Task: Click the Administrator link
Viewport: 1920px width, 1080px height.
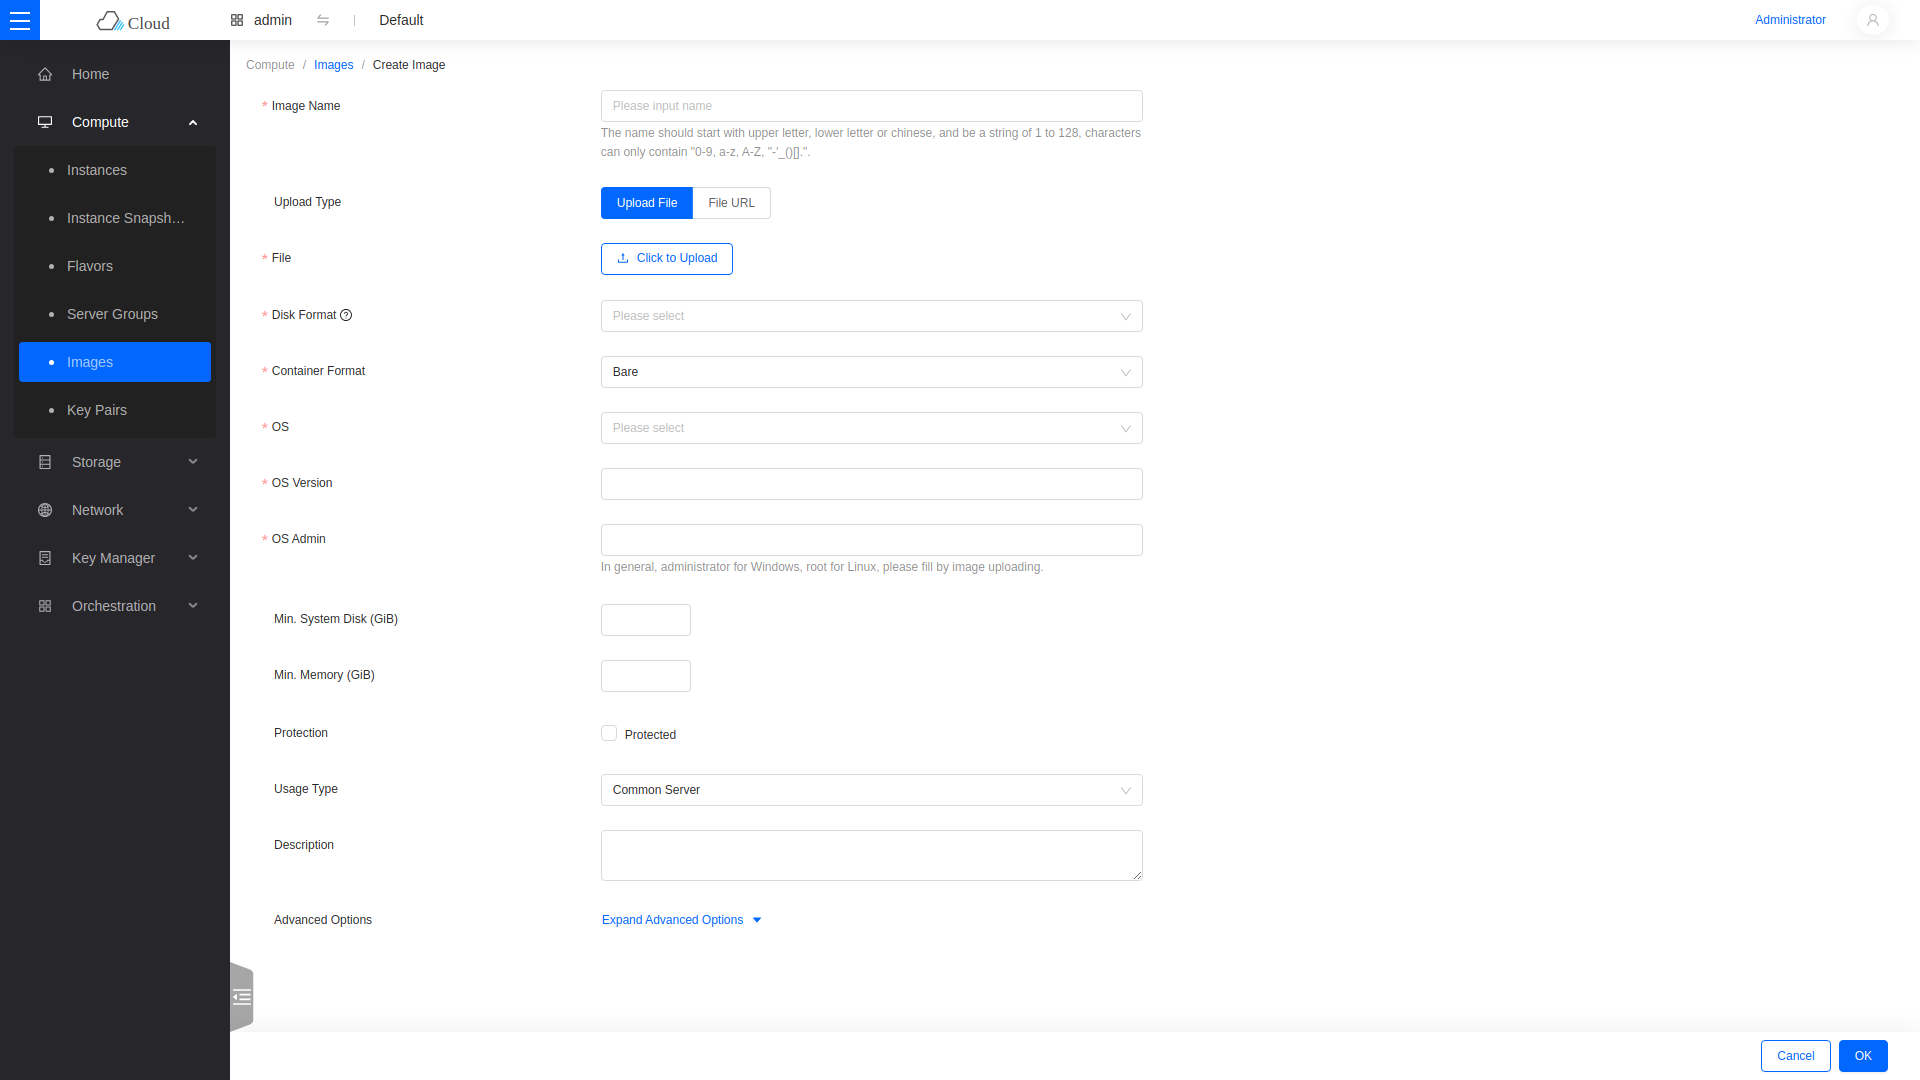Action: coord(1790,20)
